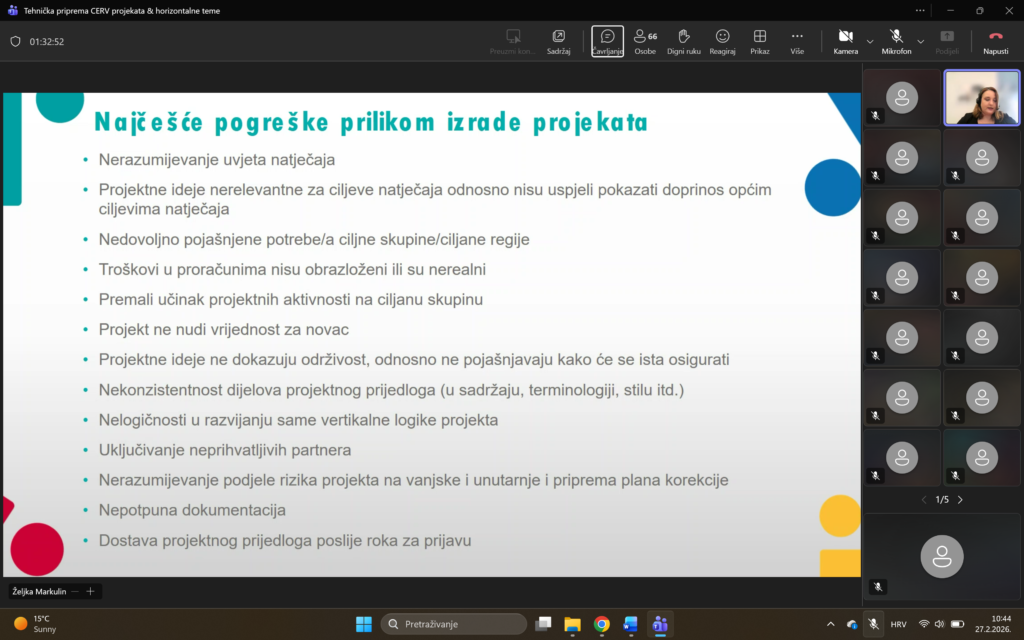The width and height of the screenshot is (1024, 640).
Task: Click the shield security icon near timer
Action: [15, 42]
